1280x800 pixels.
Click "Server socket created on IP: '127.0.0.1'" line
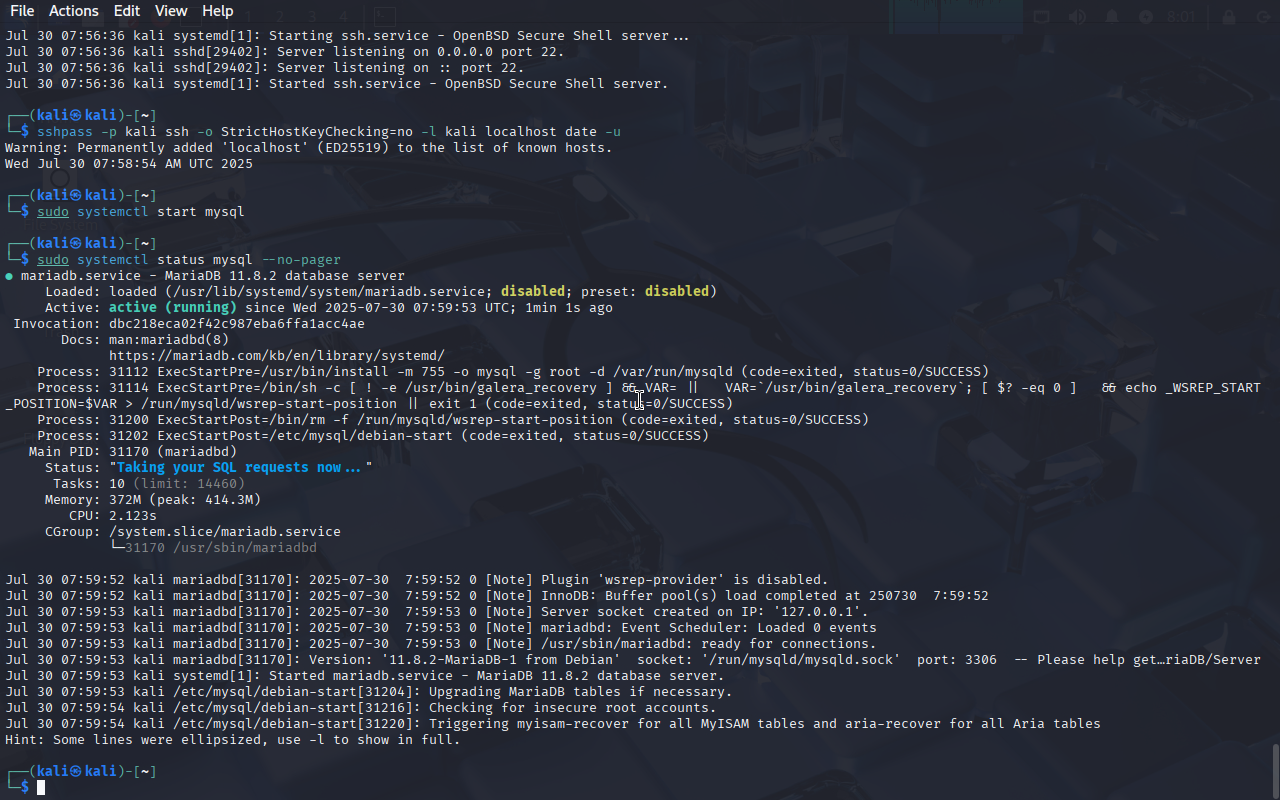[437, 612]
